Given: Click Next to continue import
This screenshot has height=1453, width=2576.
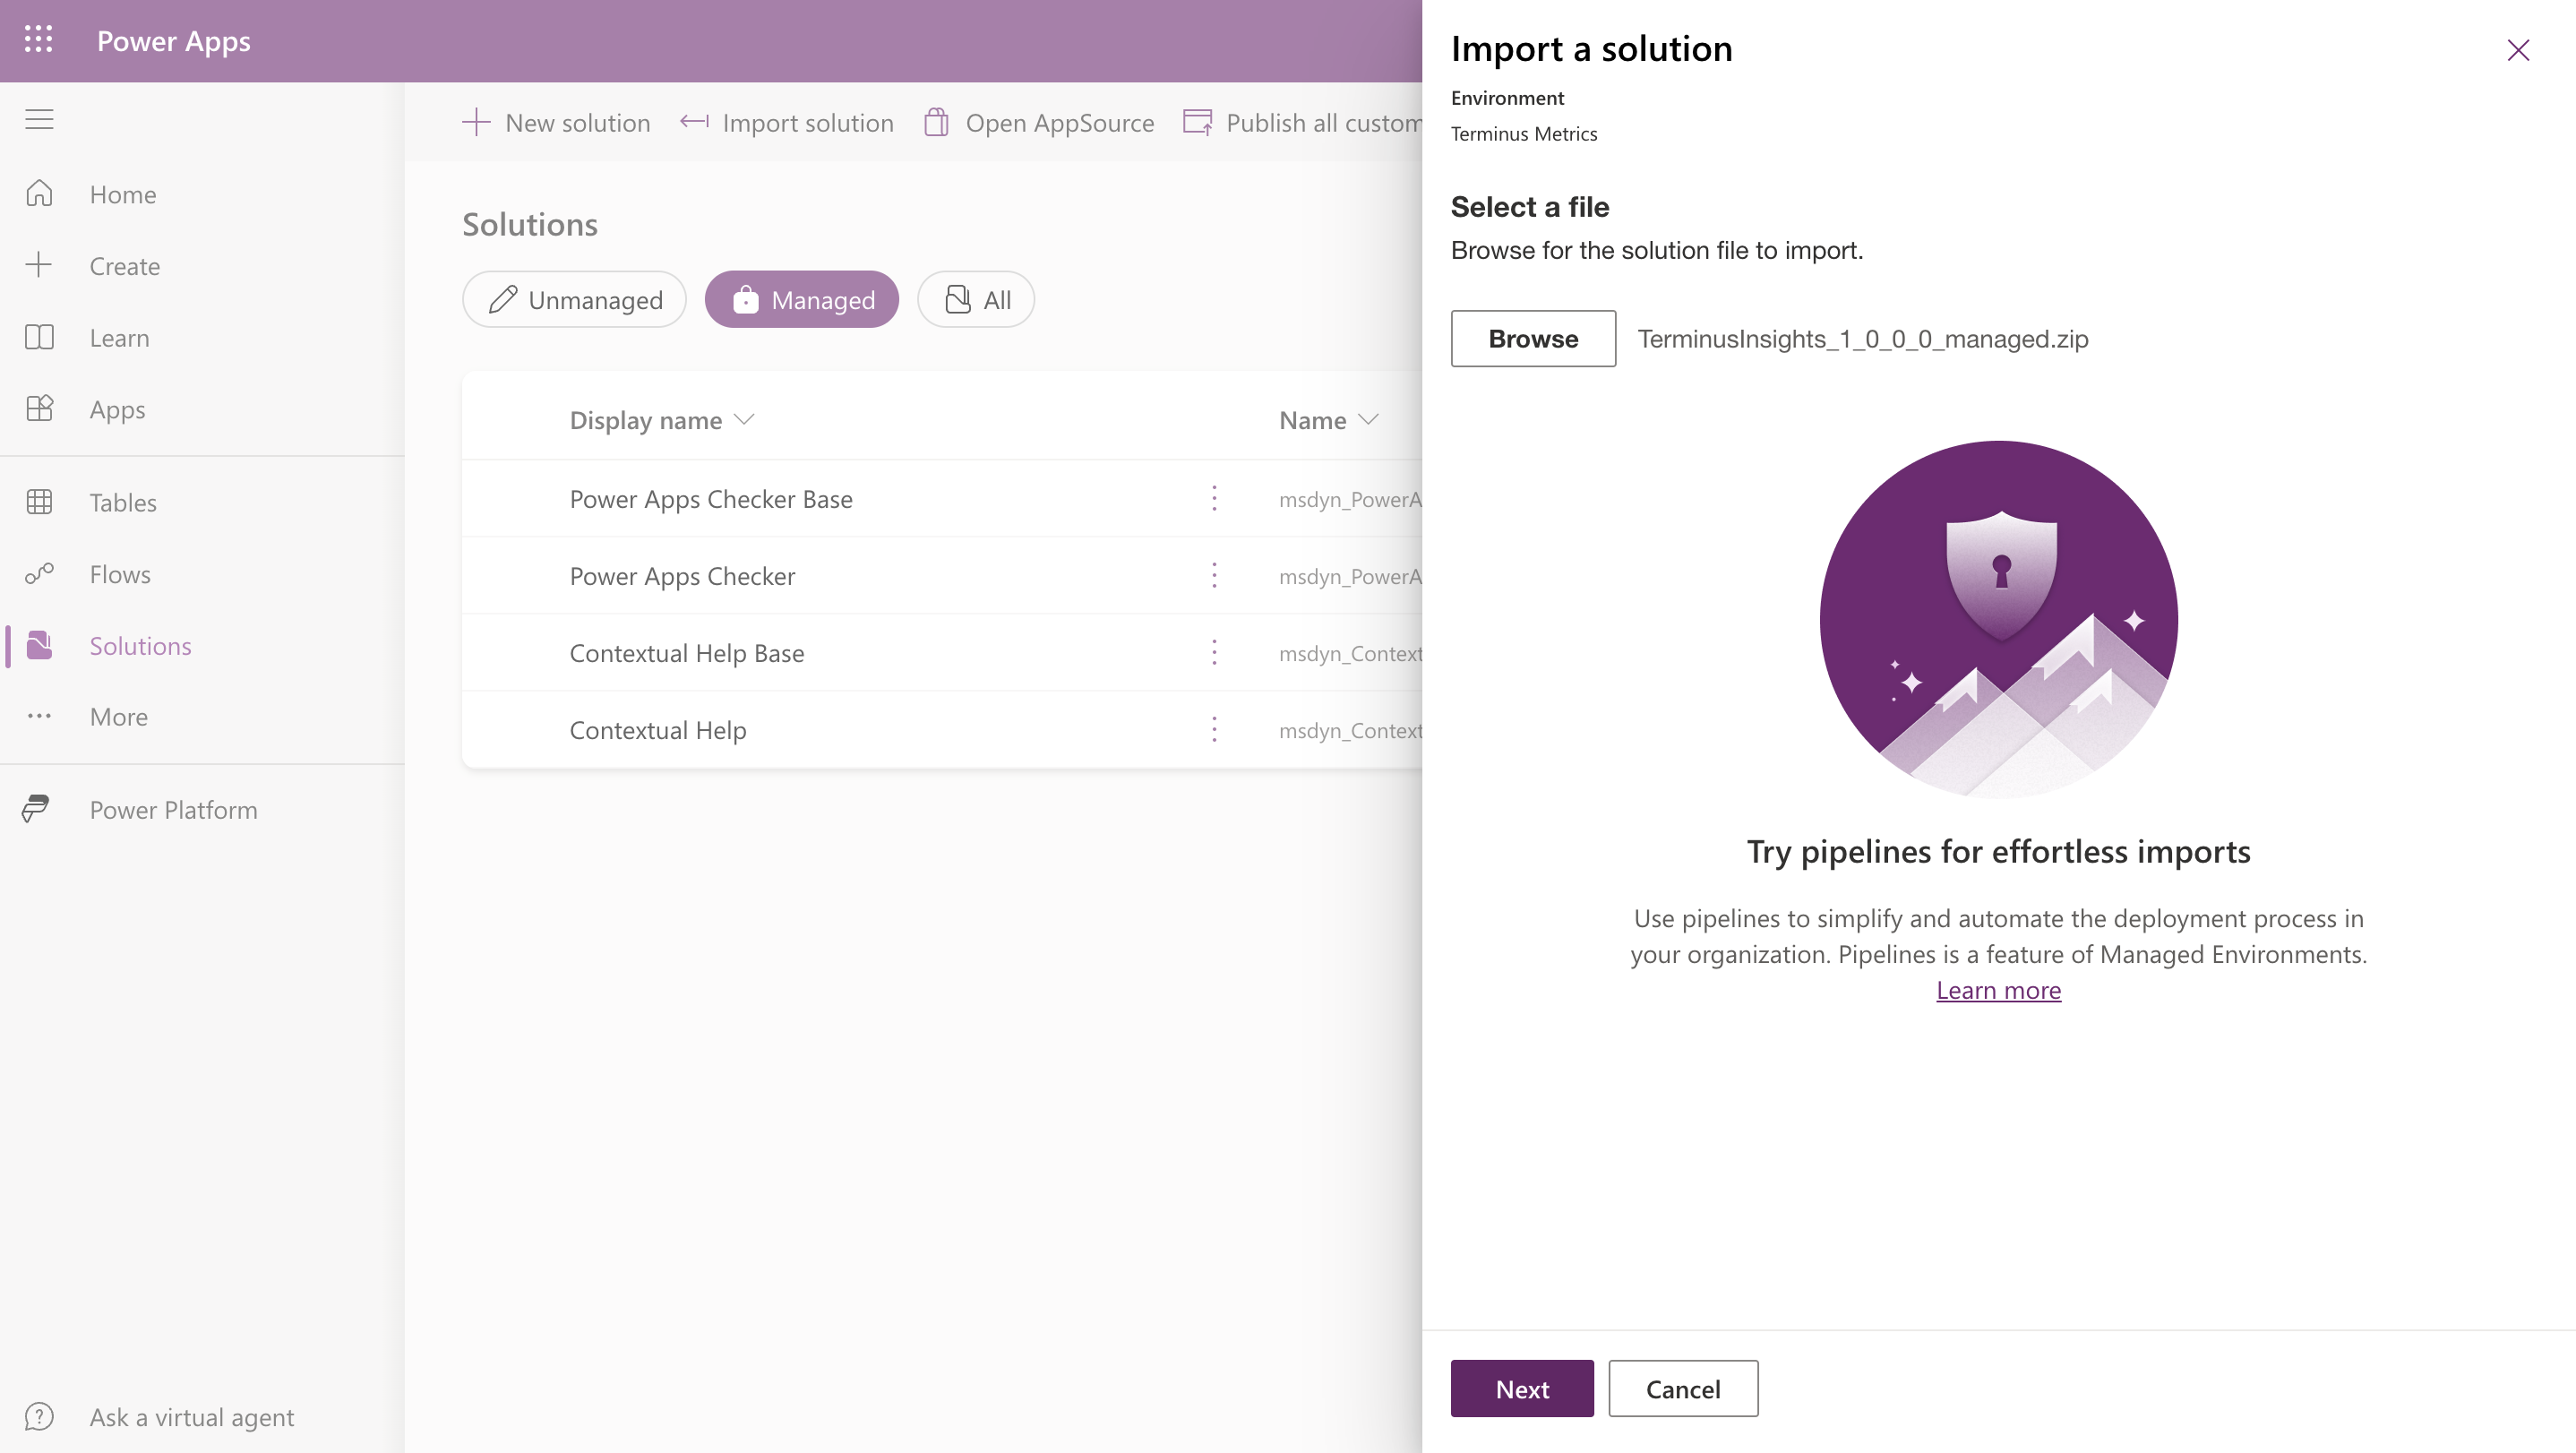Looking at the screenshot, I should (1522, 1388).
